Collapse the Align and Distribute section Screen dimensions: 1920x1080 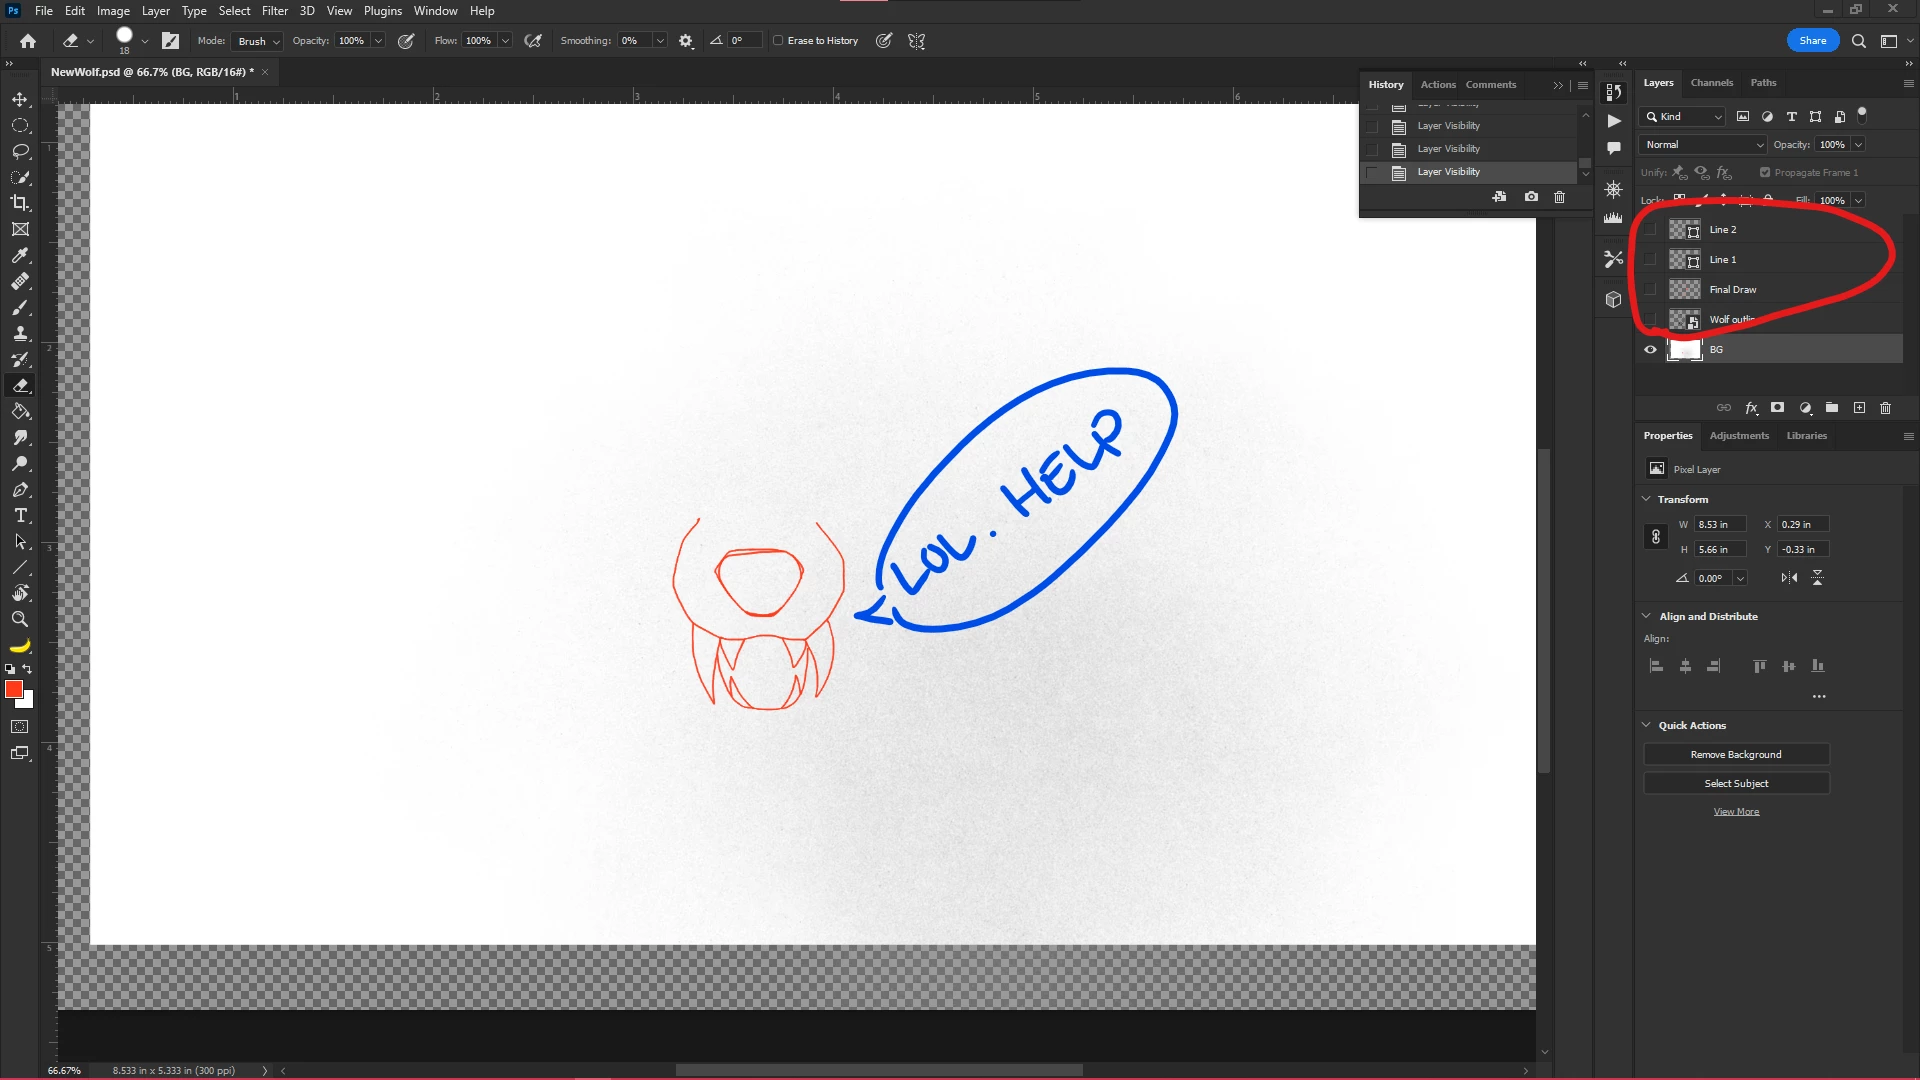(1647, 616)
